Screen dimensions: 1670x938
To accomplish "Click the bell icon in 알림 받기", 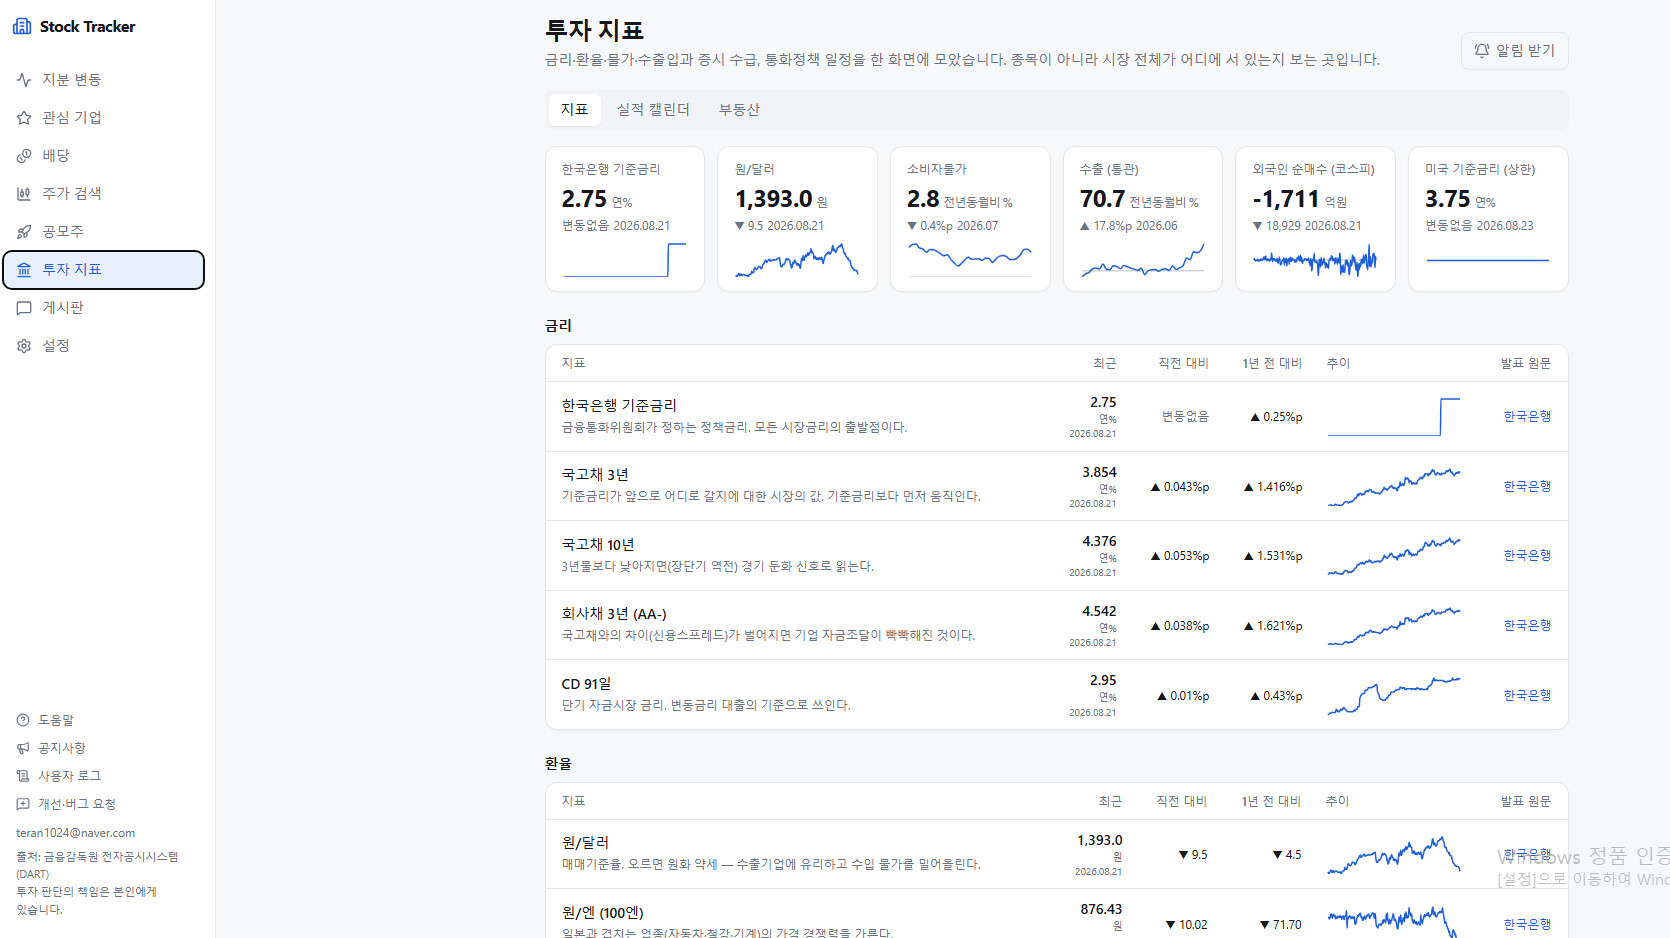I will [1482, 50].
